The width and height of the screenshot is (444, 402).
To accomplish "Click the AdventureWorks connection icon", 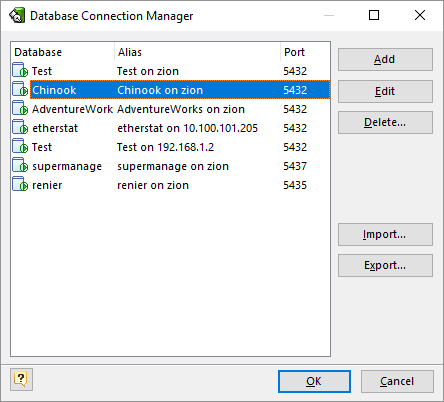I will pos(20,108).
